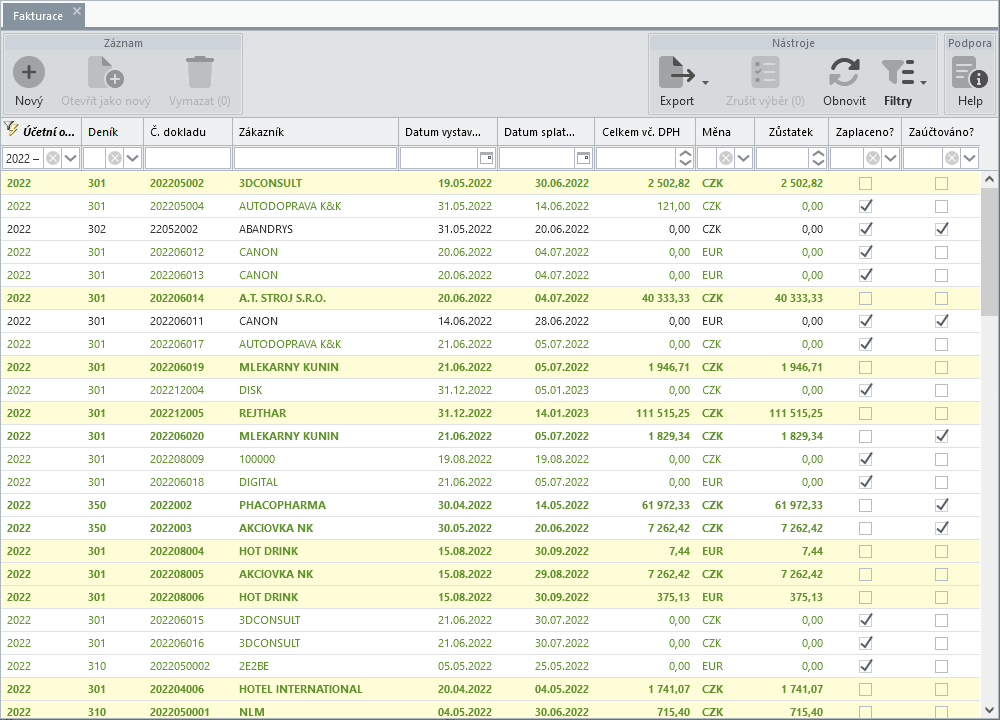Switch to the Fakturace tab
The height and width of the screenshot is (720, 1000).
38,16
